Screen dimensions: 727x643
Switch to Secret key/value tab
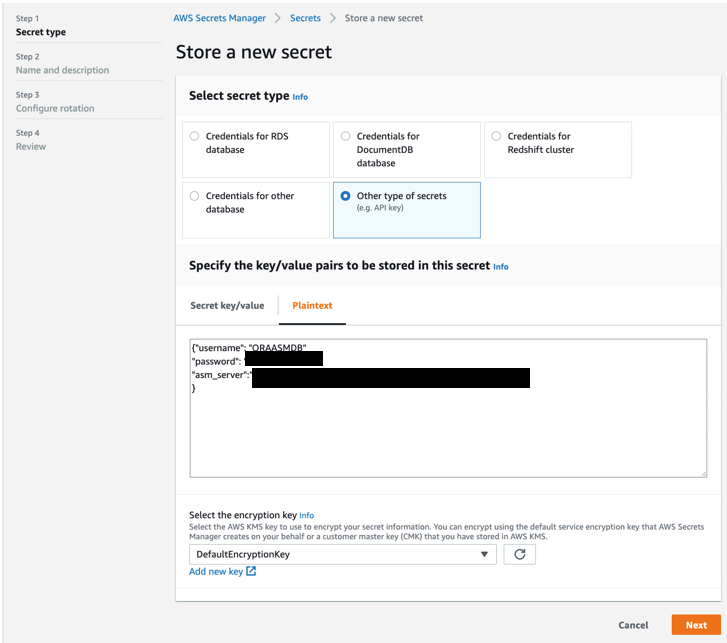point(227,306)
